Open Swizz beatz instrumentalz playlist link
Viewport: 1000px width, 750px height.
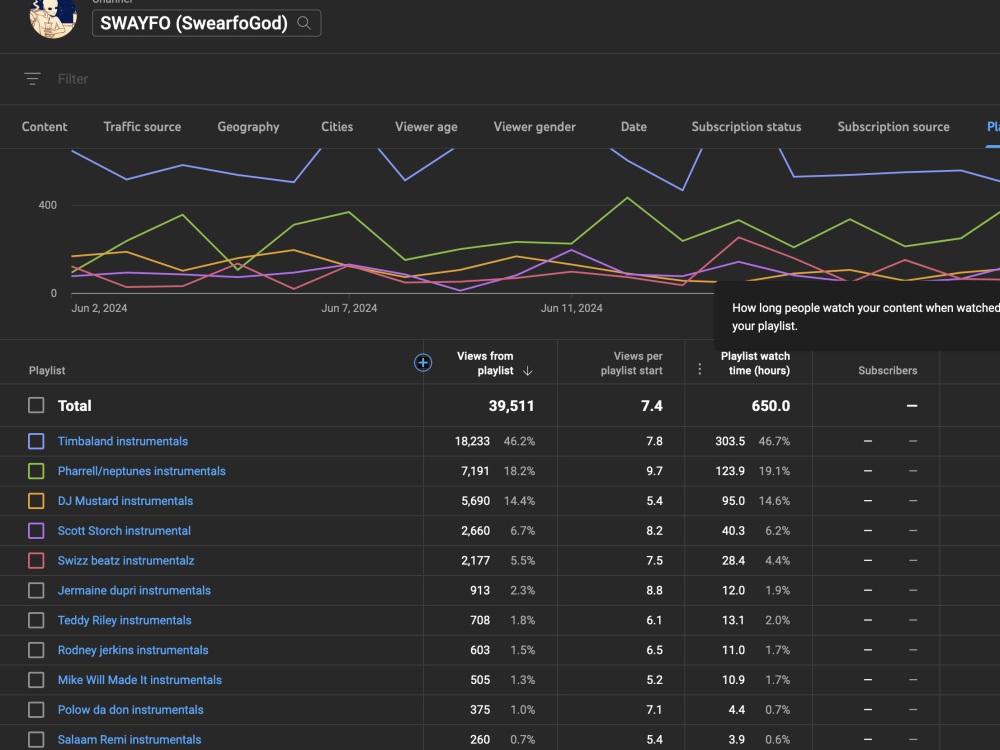coord(126,561)
